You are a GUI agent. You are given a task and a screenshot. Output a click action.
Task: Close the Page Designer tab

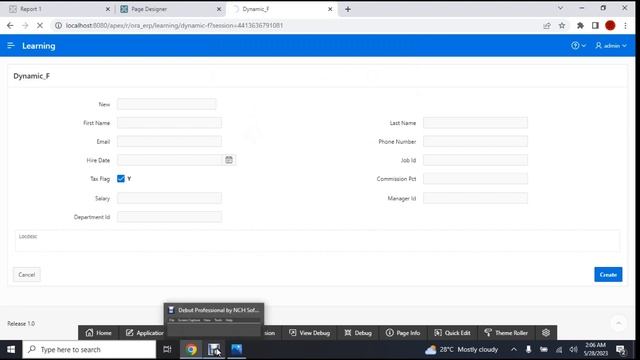click(x=219, y=9)
